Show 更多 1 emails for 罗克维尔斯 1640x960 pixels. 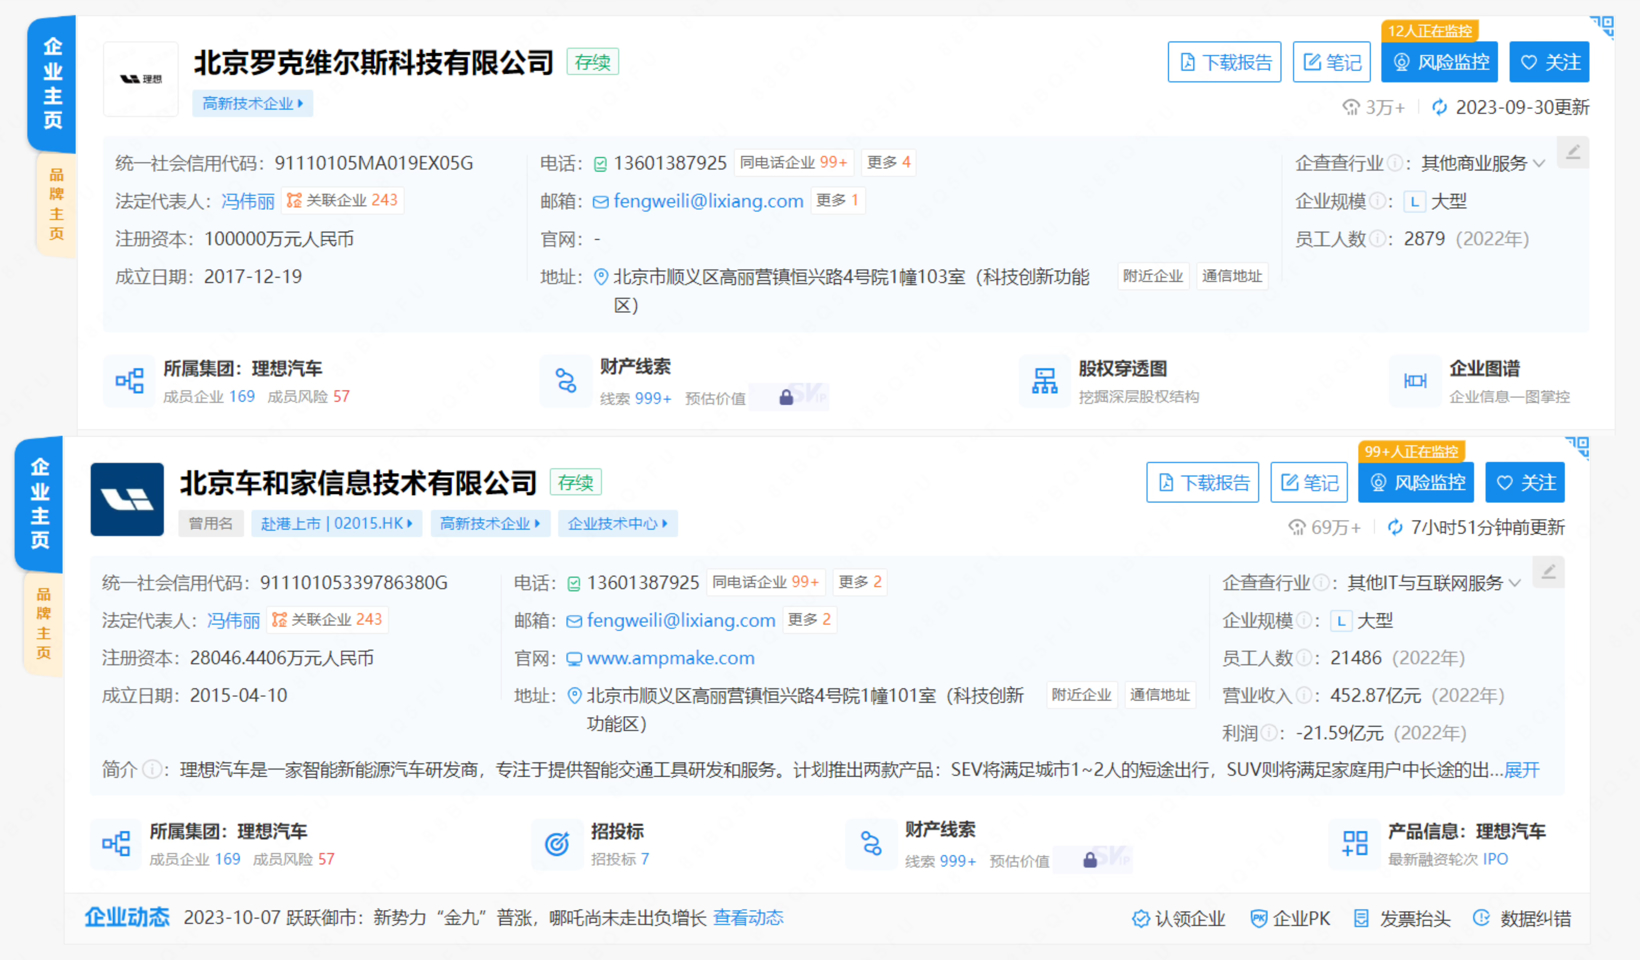837,200
